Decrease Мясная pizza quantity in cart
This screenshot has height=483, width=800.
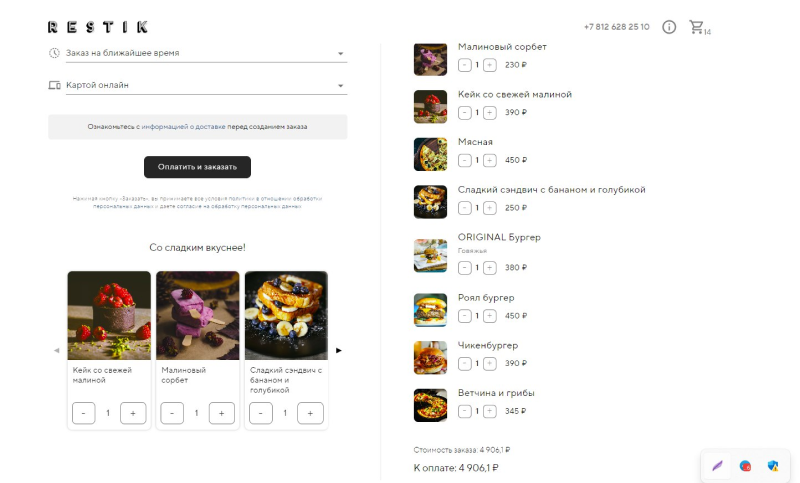[x=464, y=160]
